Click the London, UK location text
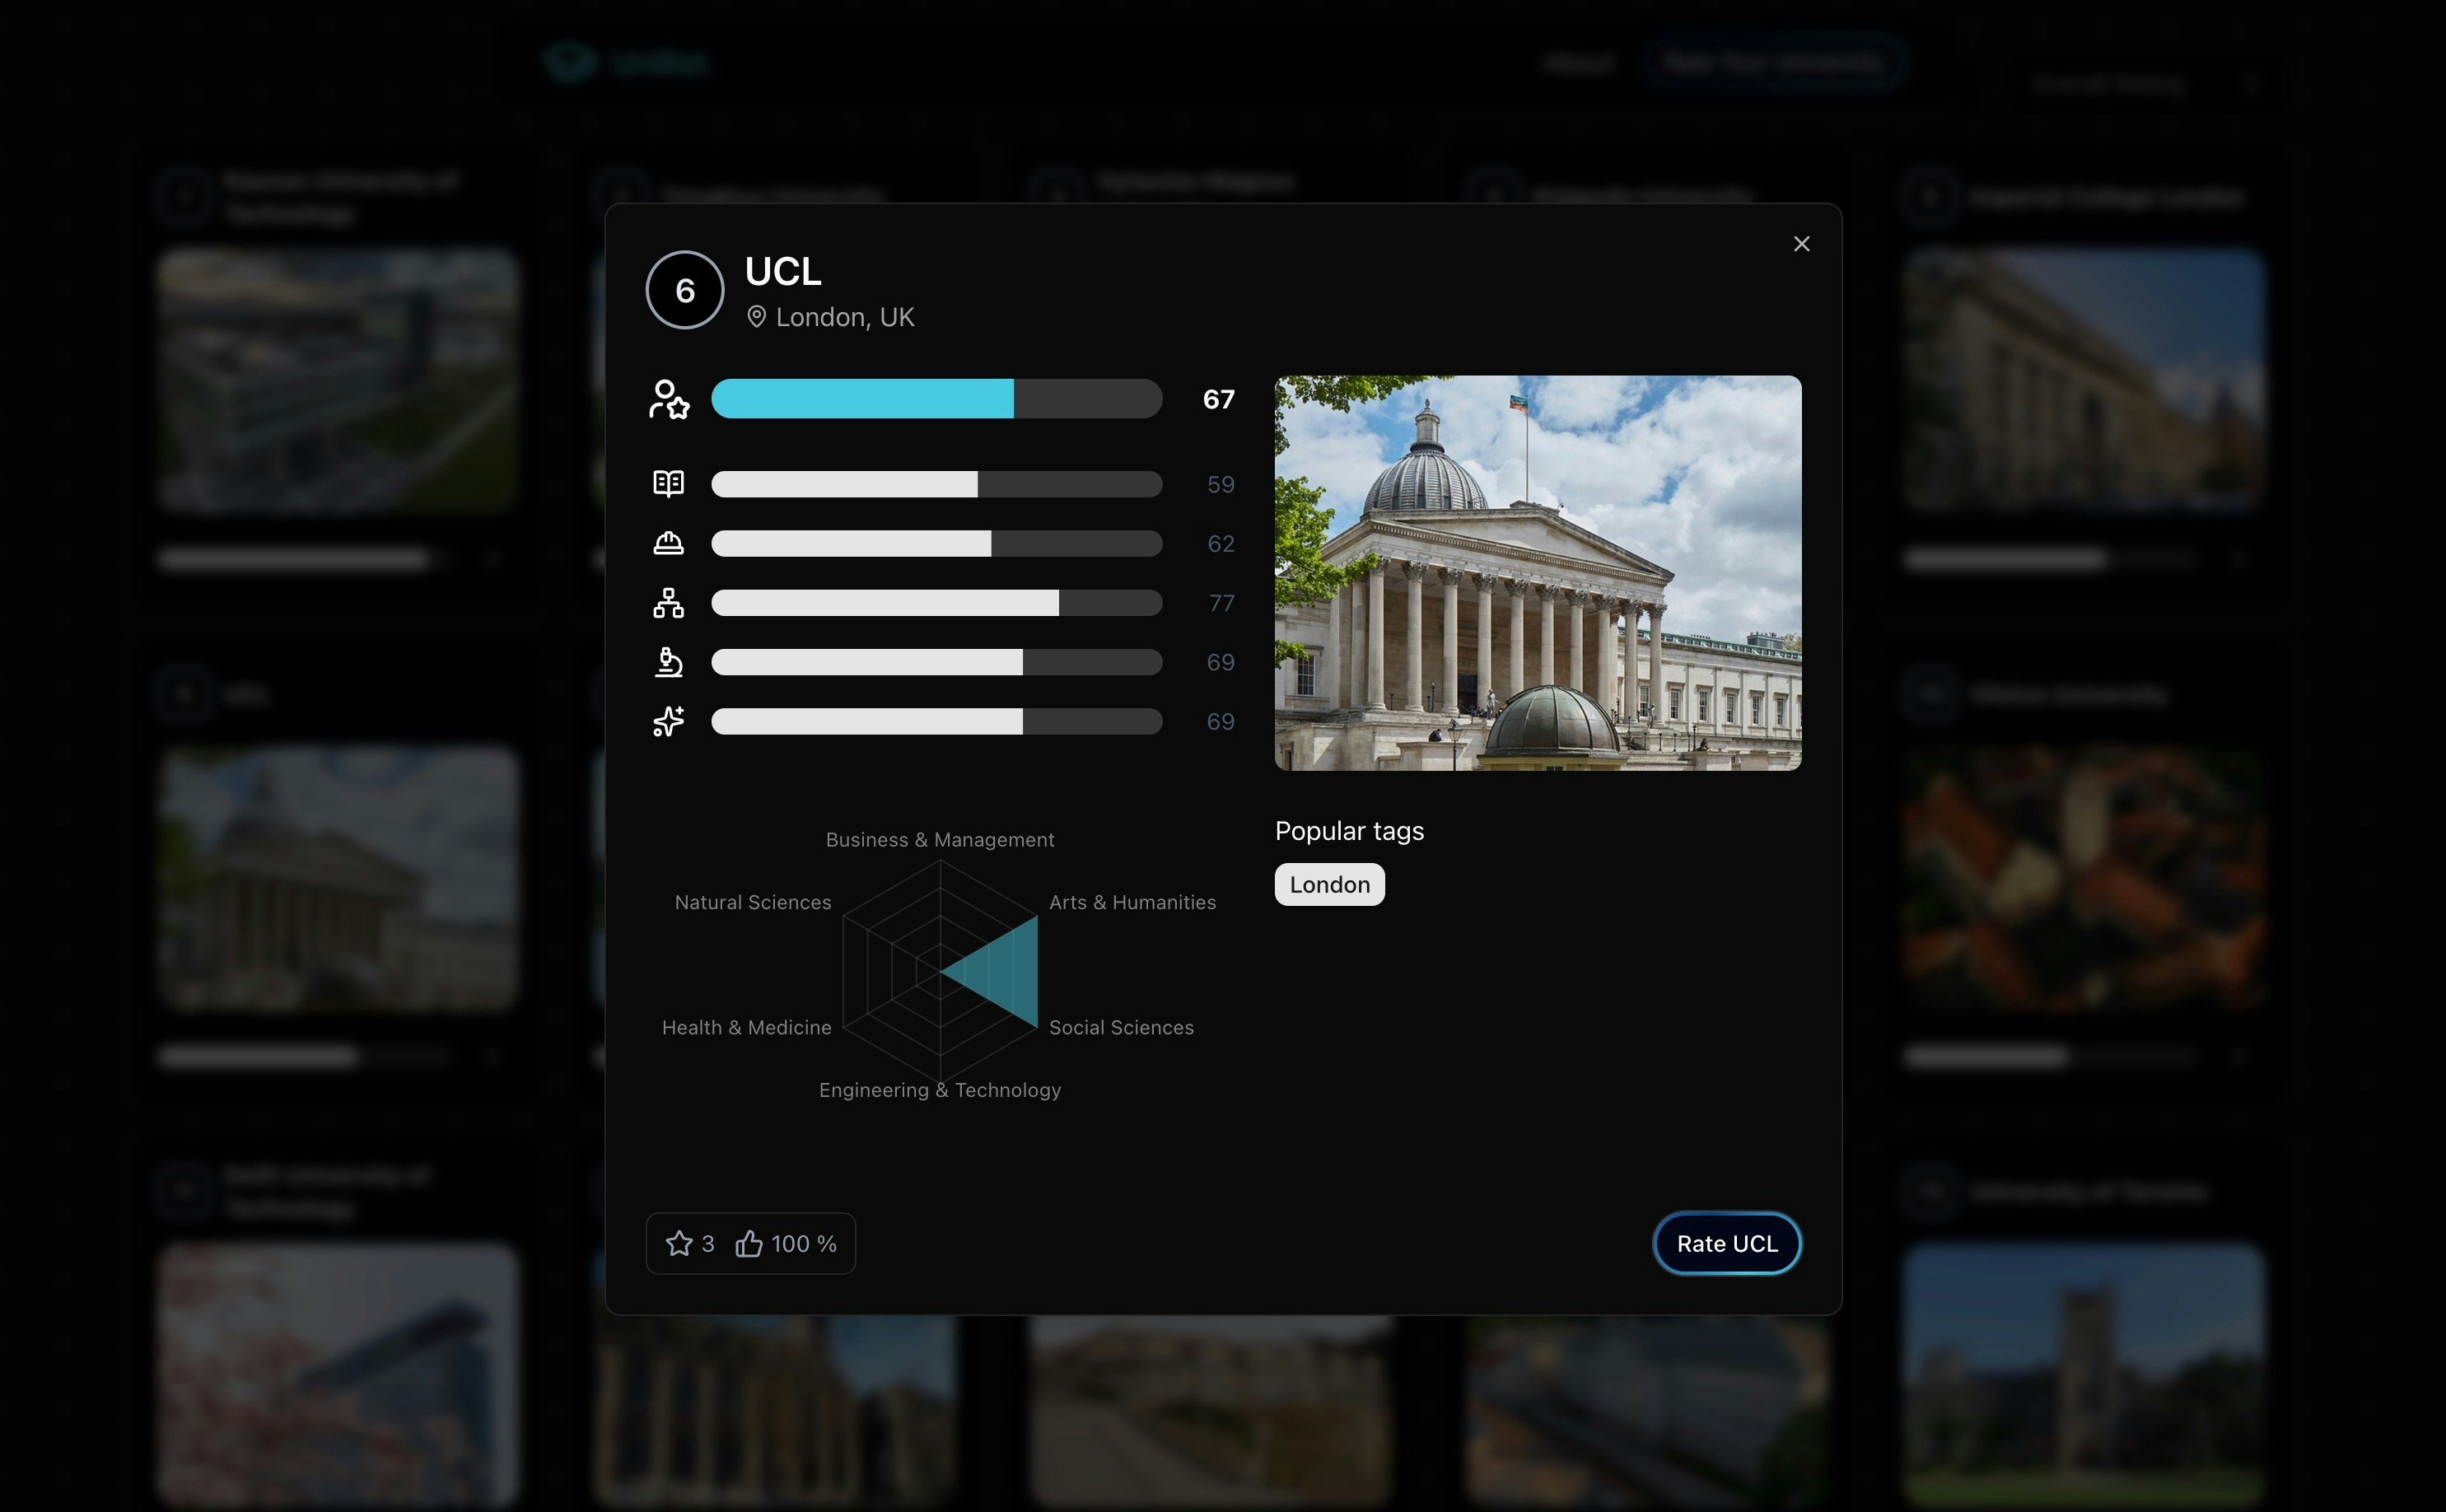The height and width of the screenshot is (1512, 2446). (x=845, y=317)
